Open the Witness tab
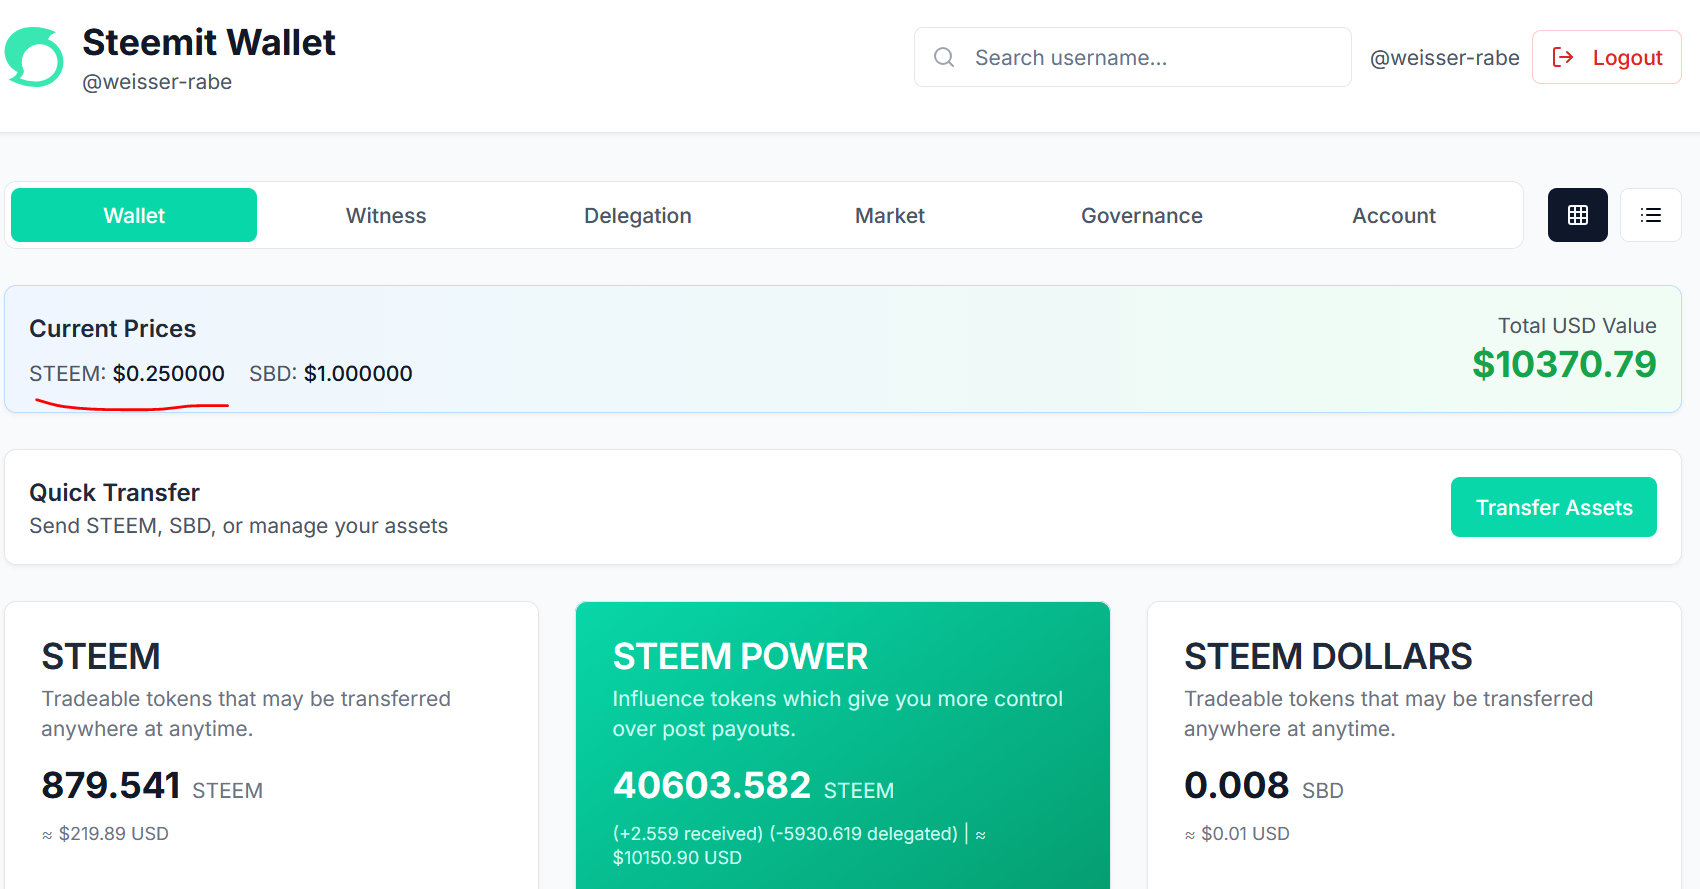1700x889 pixels. [386, 215]
